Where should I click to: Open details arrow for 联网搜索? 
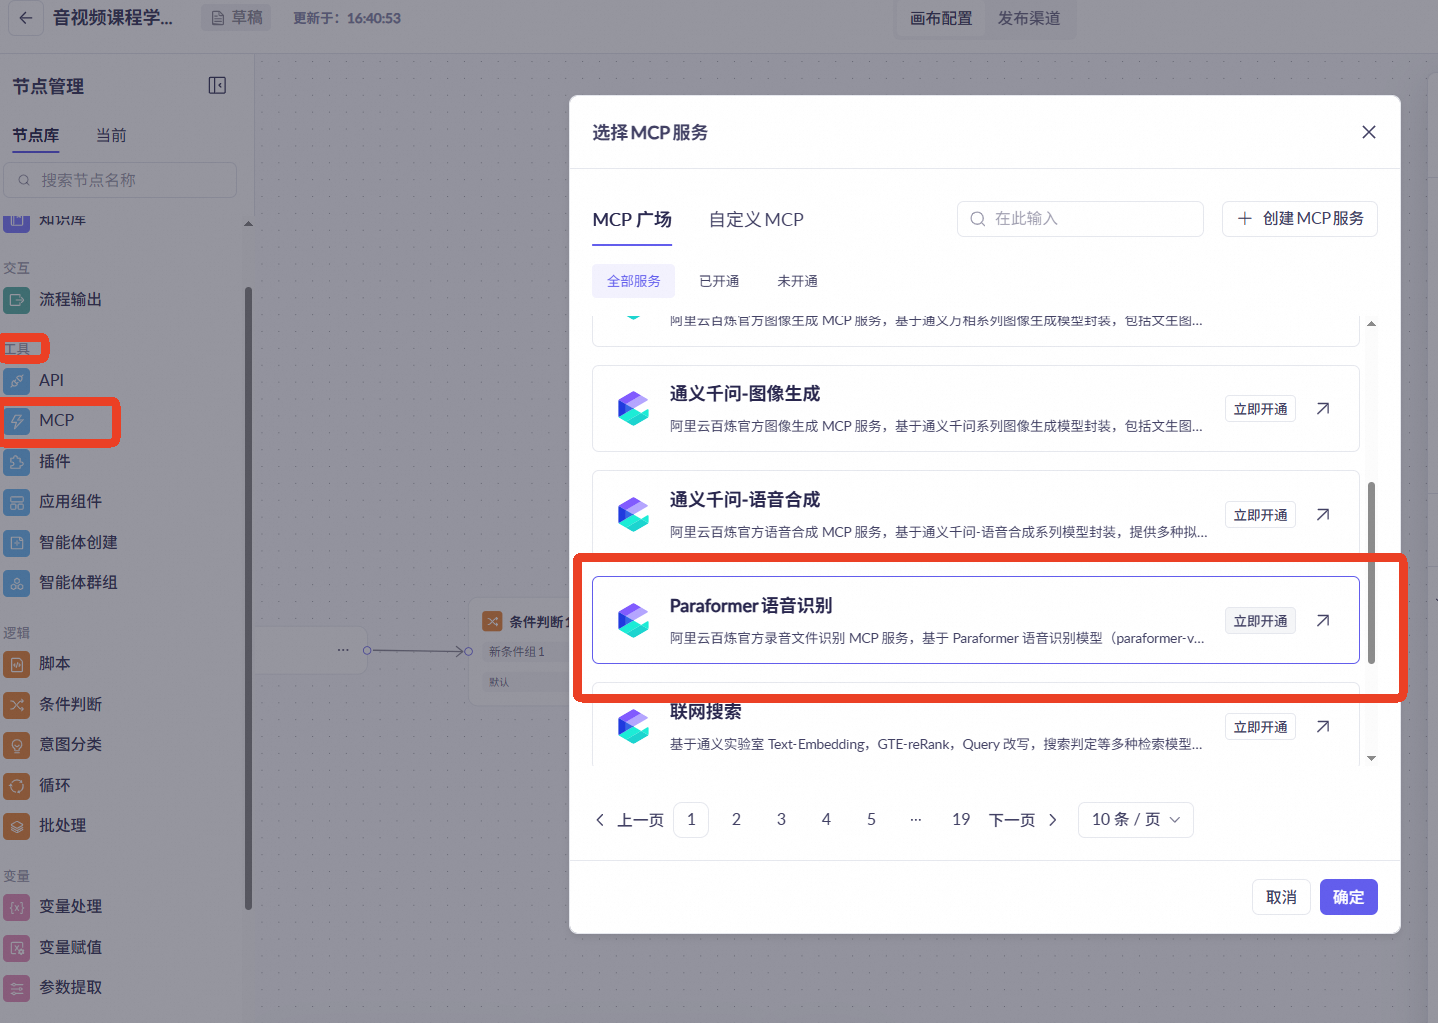1323,726
